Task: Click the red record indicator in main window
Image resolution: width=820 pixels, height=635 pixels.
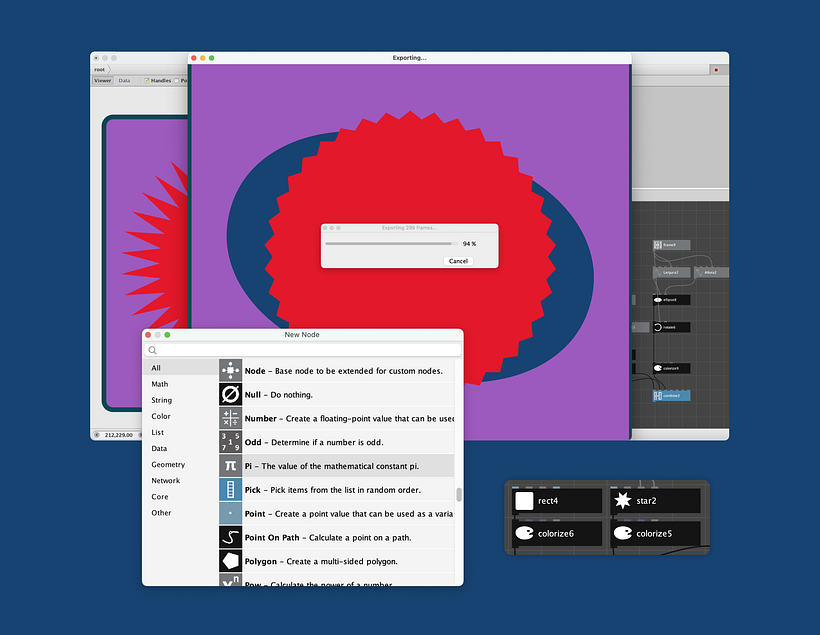Action: 716,70
